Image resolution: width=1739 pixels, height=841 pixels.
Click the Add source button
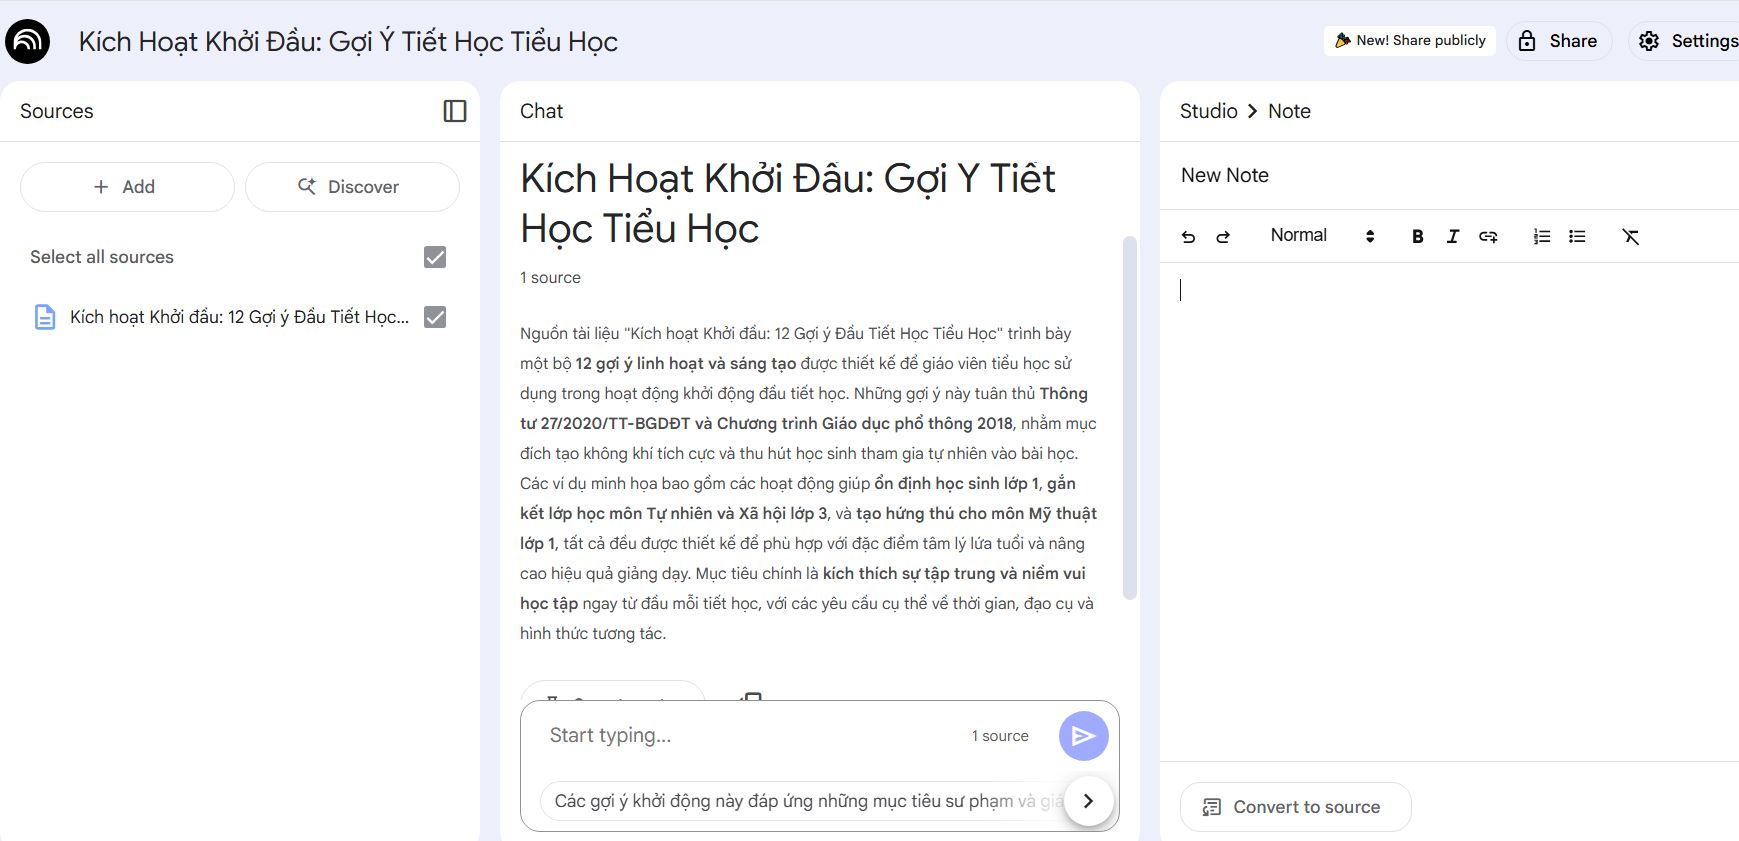pos(127,187)
